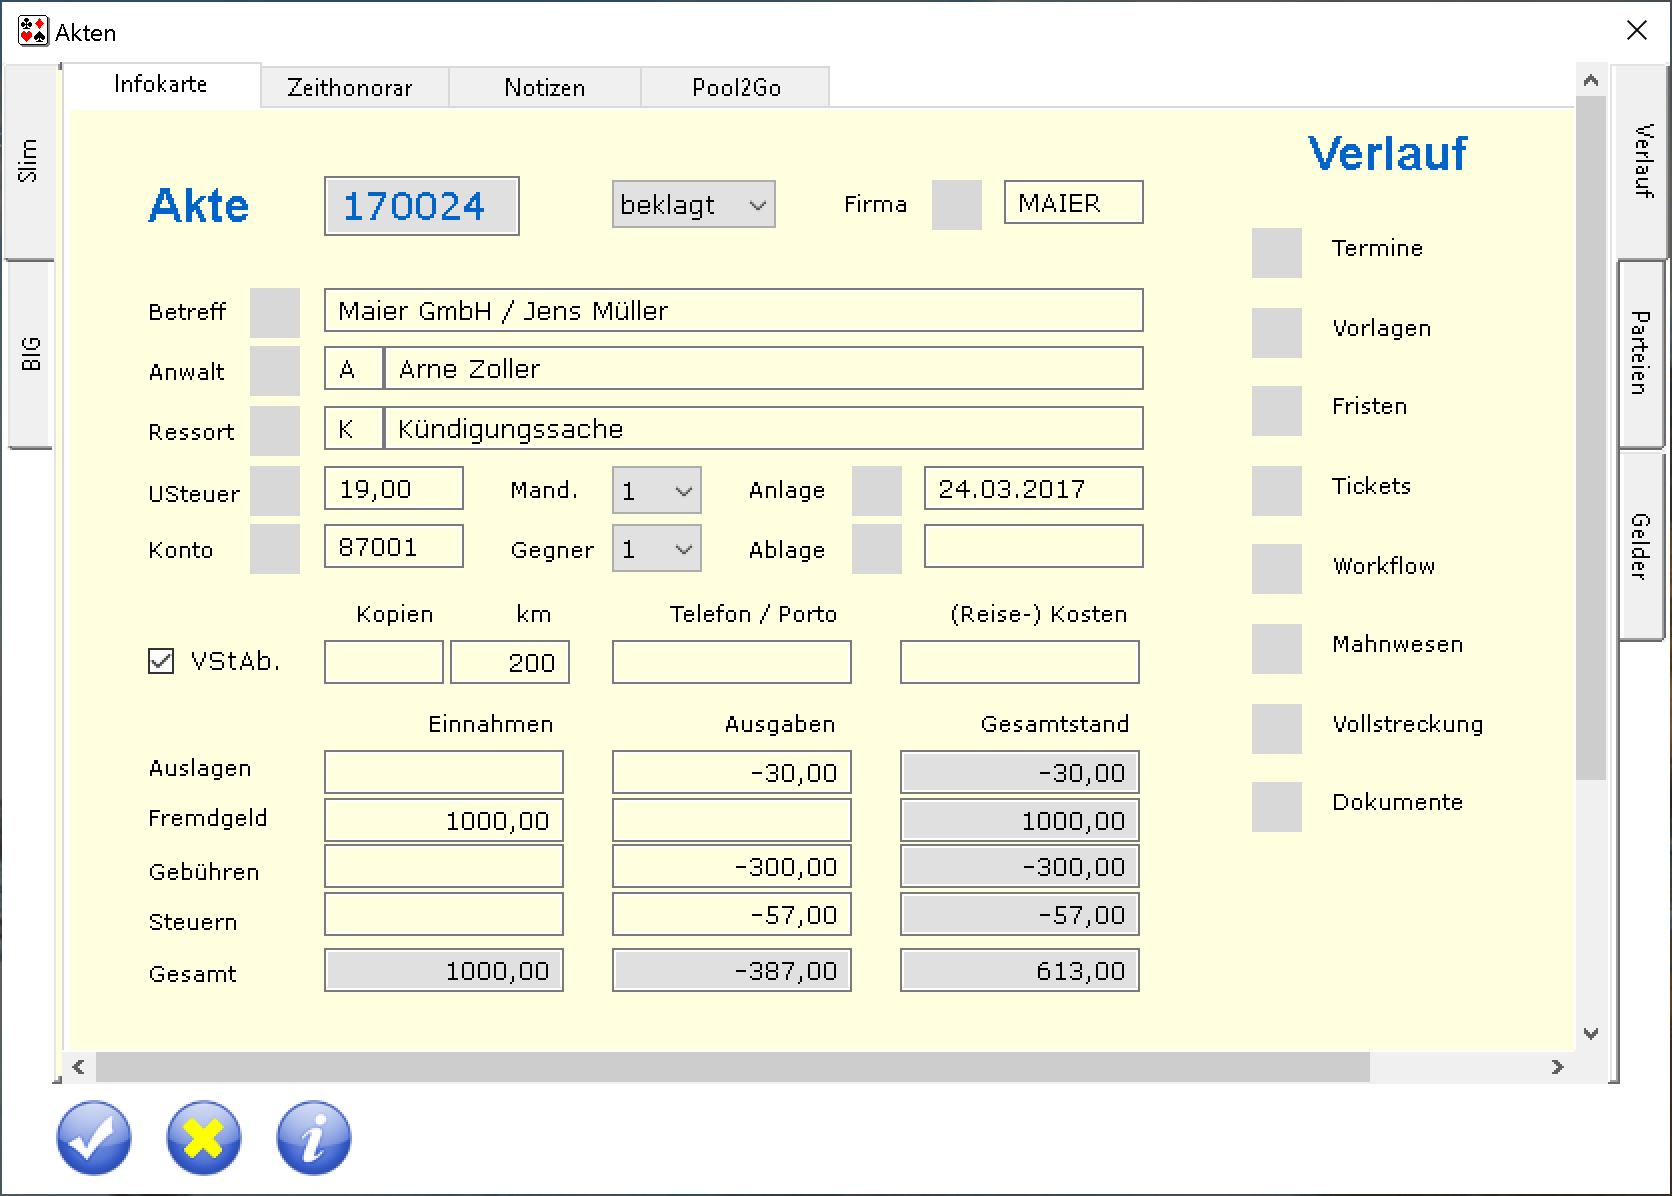Open Mahnwesen via its gray square button
The image size is (1672, 1196).
coord(1277,649)
